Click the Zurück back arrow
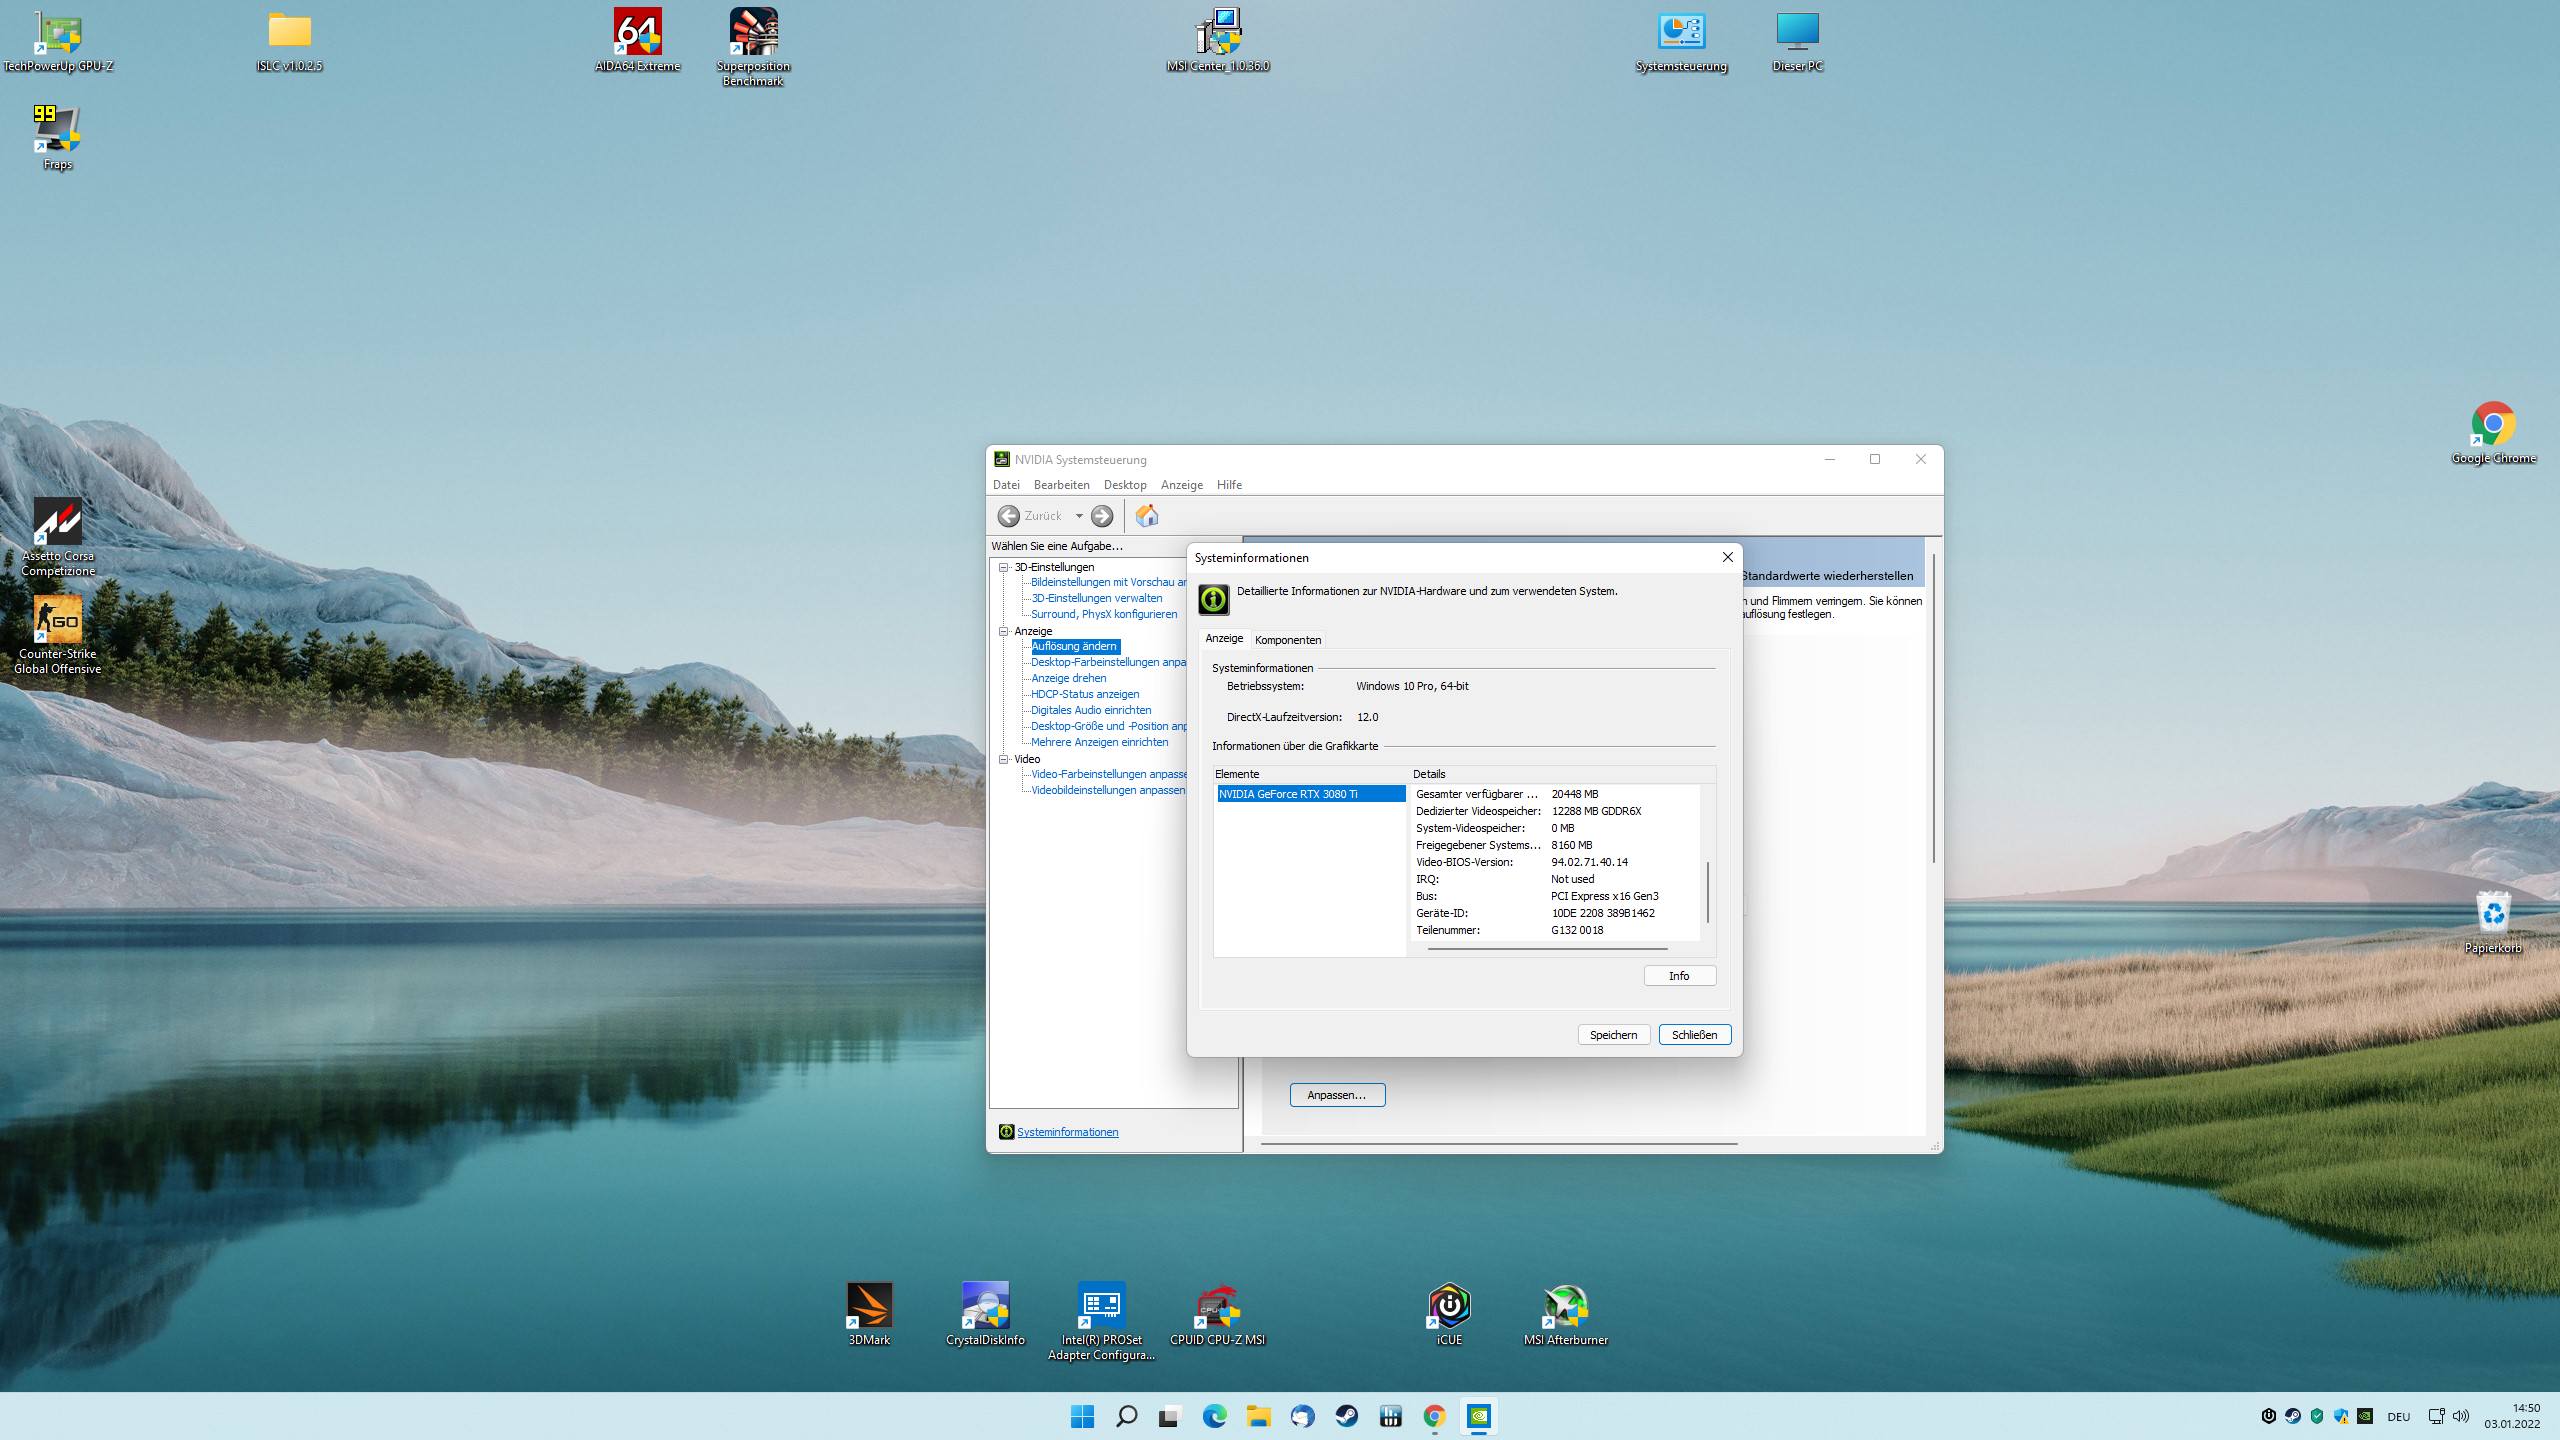The height and width of the screenshot is (1440, 2560). pos(1009,515)
